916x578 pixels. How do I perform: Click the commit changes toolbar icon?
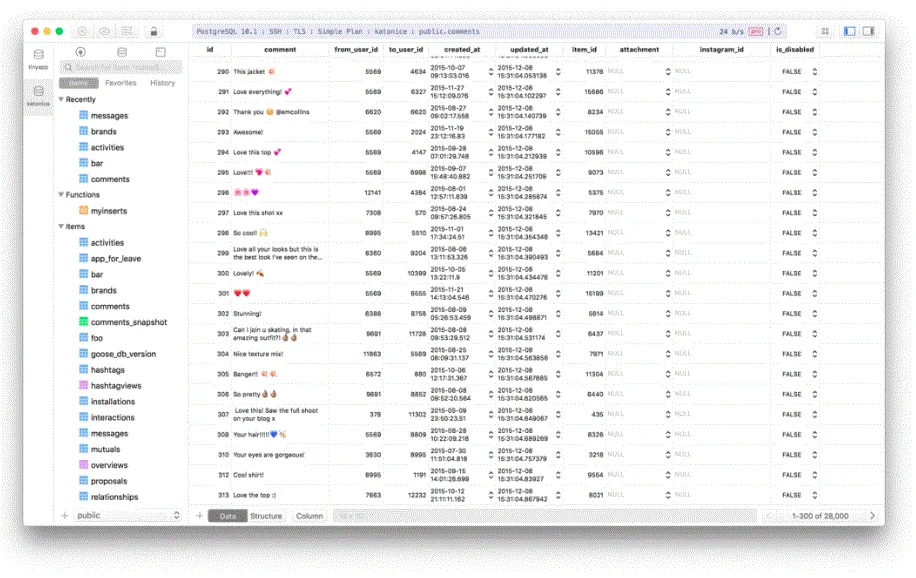point(127,32)
